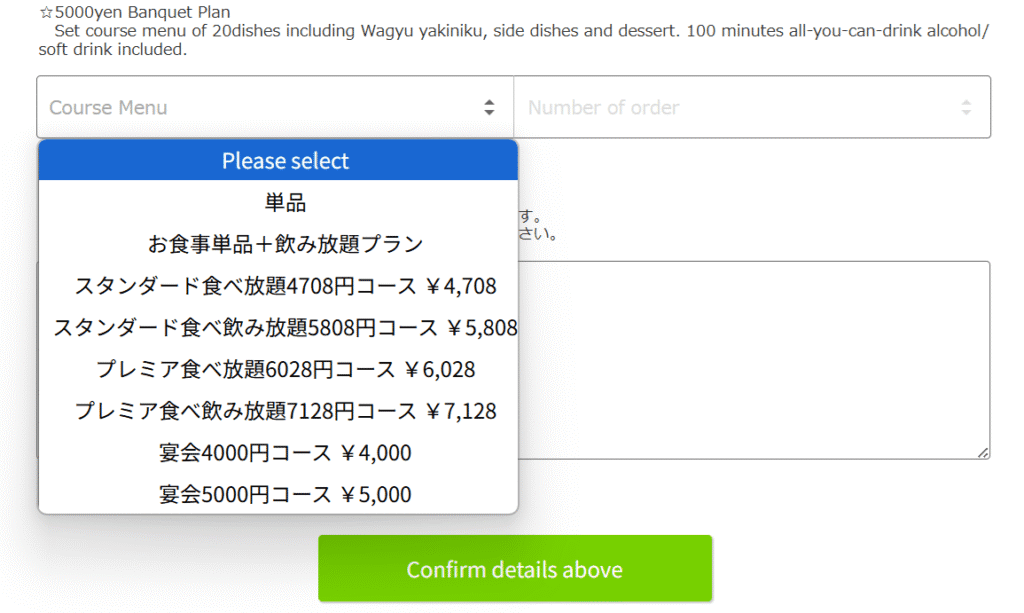Click the Japanese note text beside the dropdown list

point(538,225)
